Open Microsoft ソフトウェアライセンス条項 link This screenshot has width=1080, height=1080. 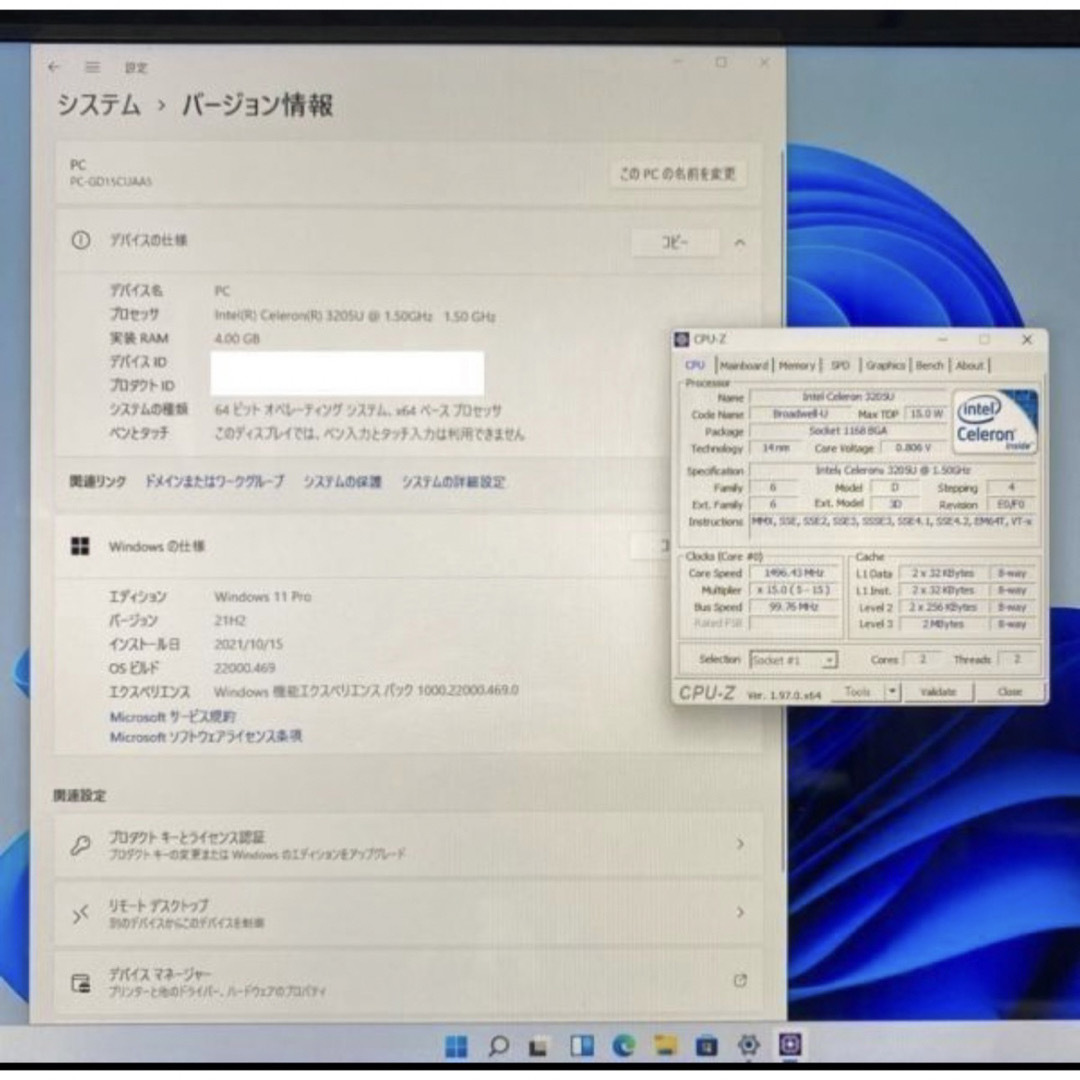click(205, 737)
